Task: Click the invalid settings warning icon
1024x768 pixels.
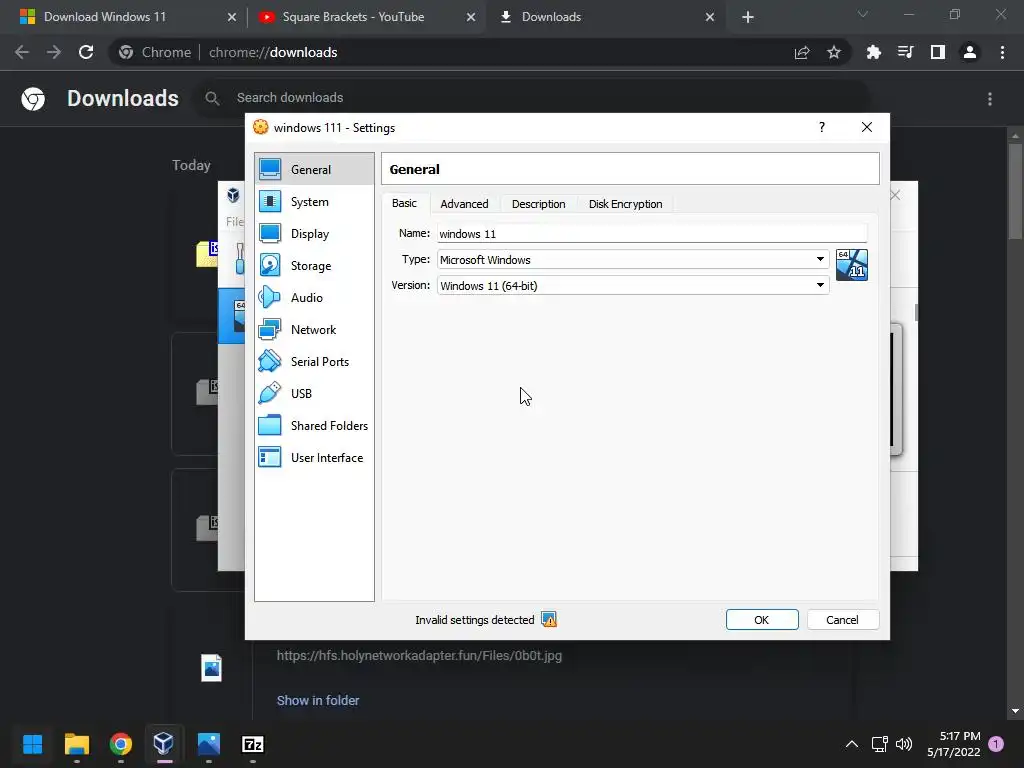Action: coord(549,619)
